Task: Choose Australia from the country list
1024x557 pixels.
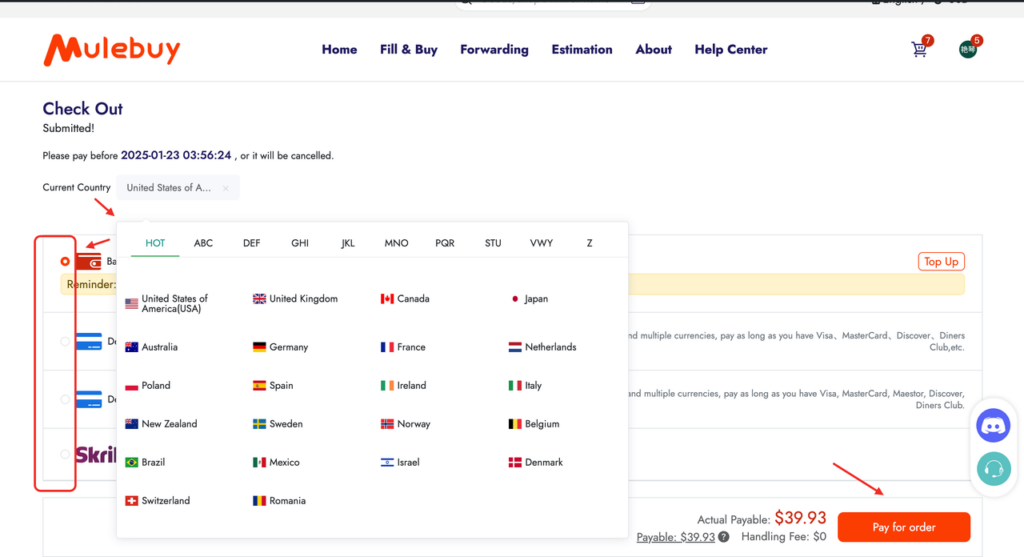Action: point(151,347)
